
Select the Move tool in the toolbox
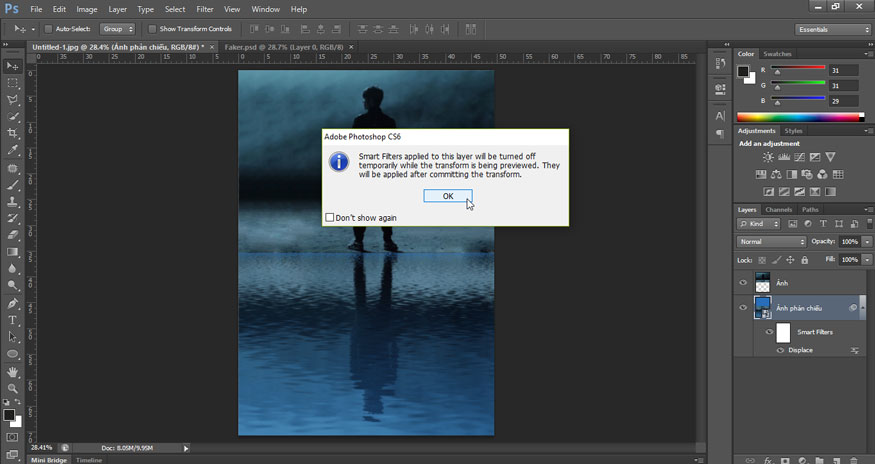tap(12, 66)
